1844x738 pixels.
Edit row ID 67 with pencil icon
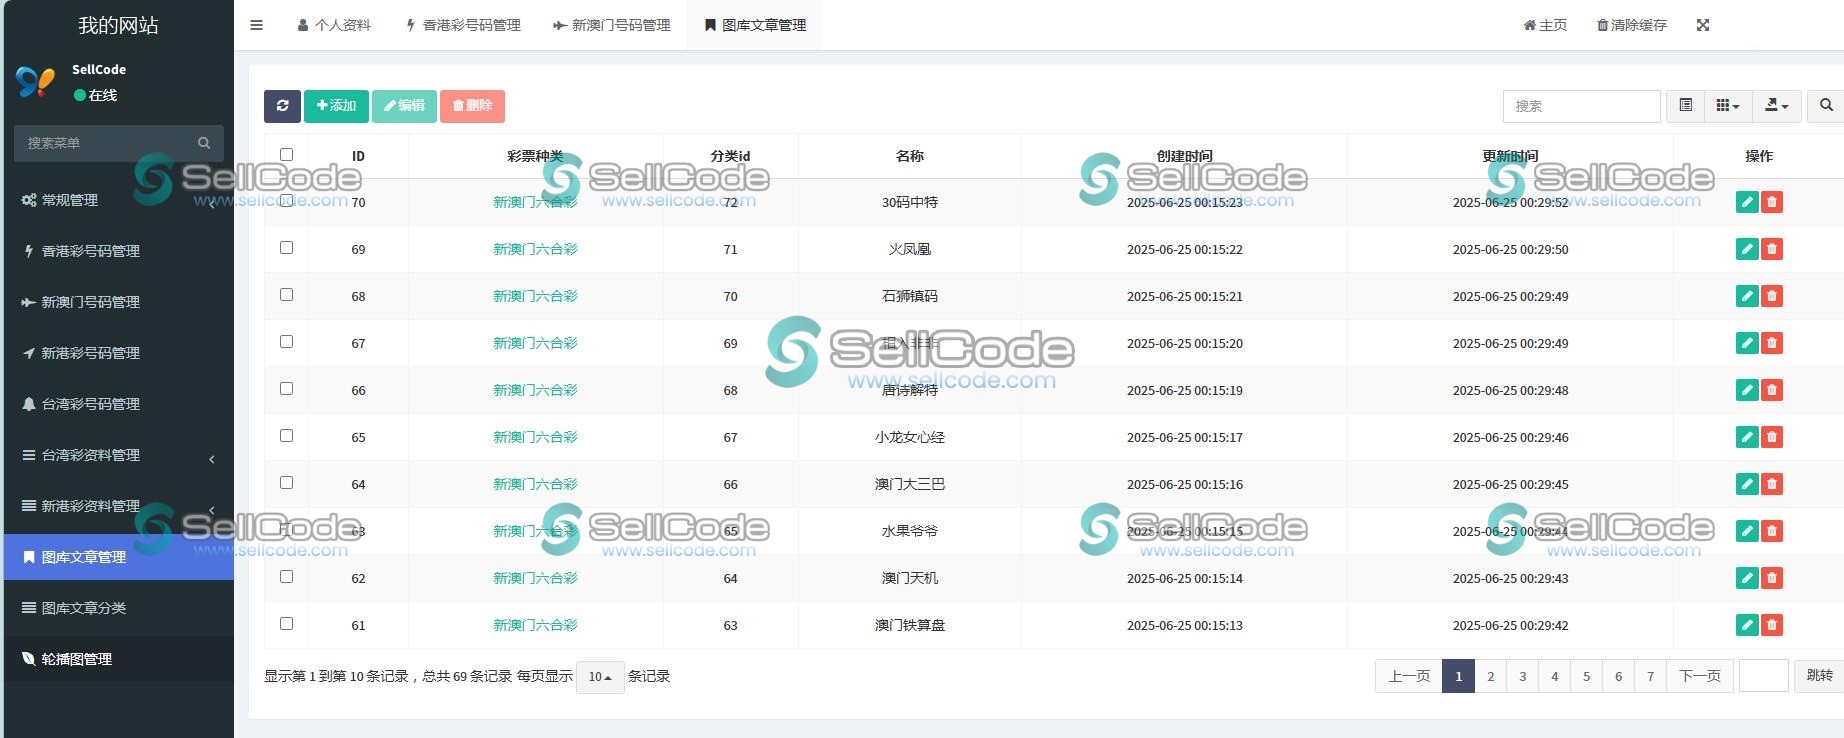[x=1747, y=343]
